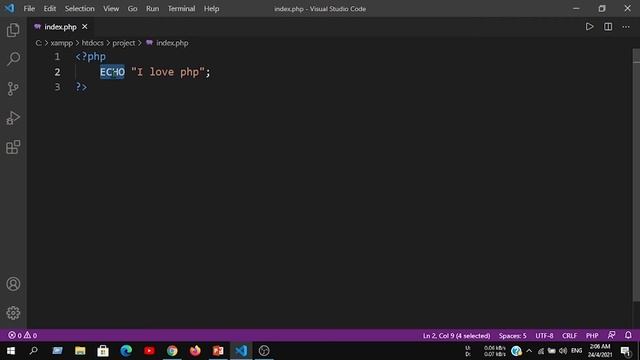
Task: Switch ENG input language in tray
Action: [576, 351]
